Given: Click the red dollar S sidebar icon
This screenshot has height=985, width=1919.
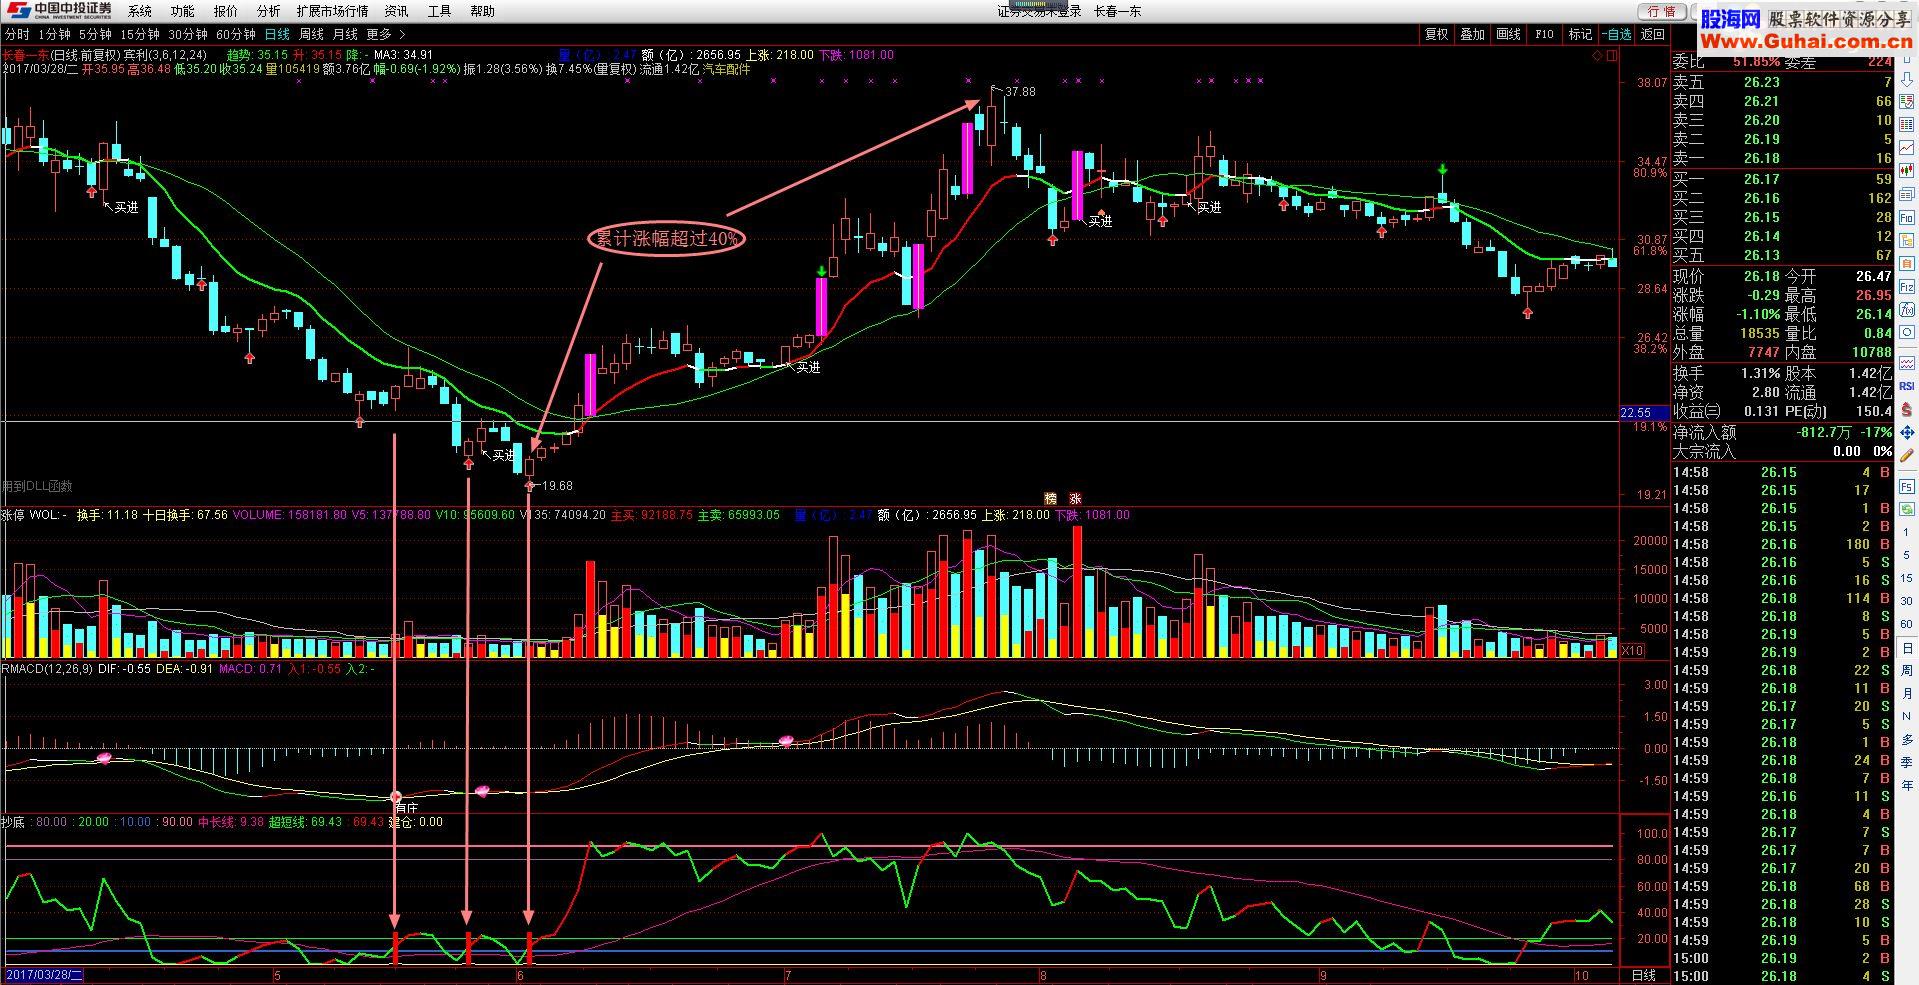Looking at the screenshot, I should coord(1907,410).
